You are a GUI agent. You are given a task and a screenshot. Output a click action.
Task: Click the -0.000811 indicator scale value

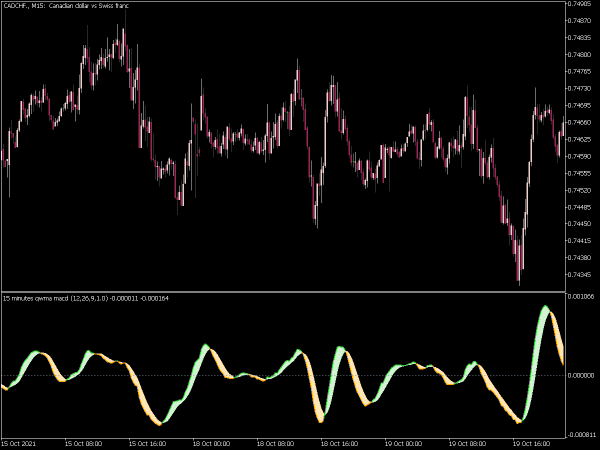pos(582,435)
